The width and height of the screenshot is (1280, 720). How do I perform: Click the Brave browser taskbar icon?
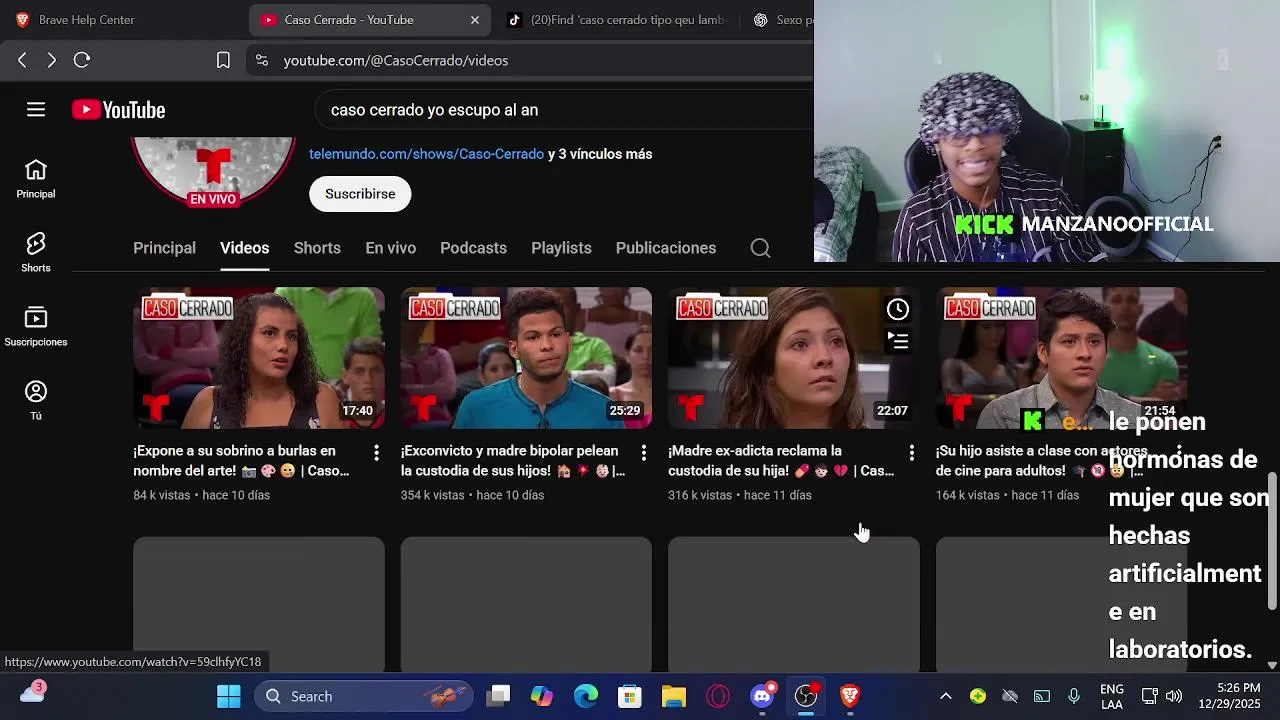pos(850,696)
